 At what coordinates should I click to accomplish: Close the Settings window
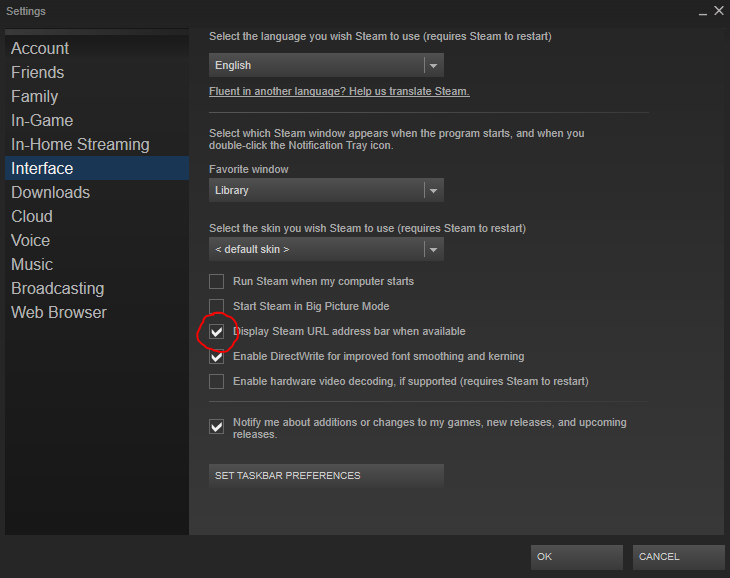(x=719, y=11)
